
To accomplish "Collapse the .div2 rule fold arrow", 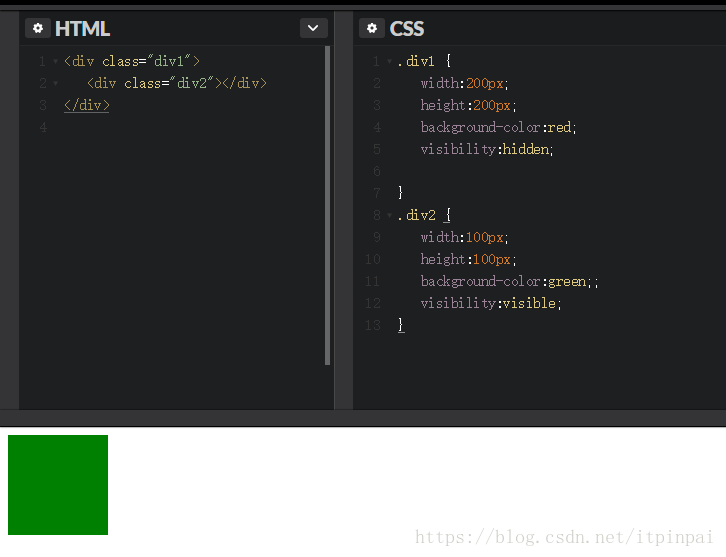I will pos(389,215).
